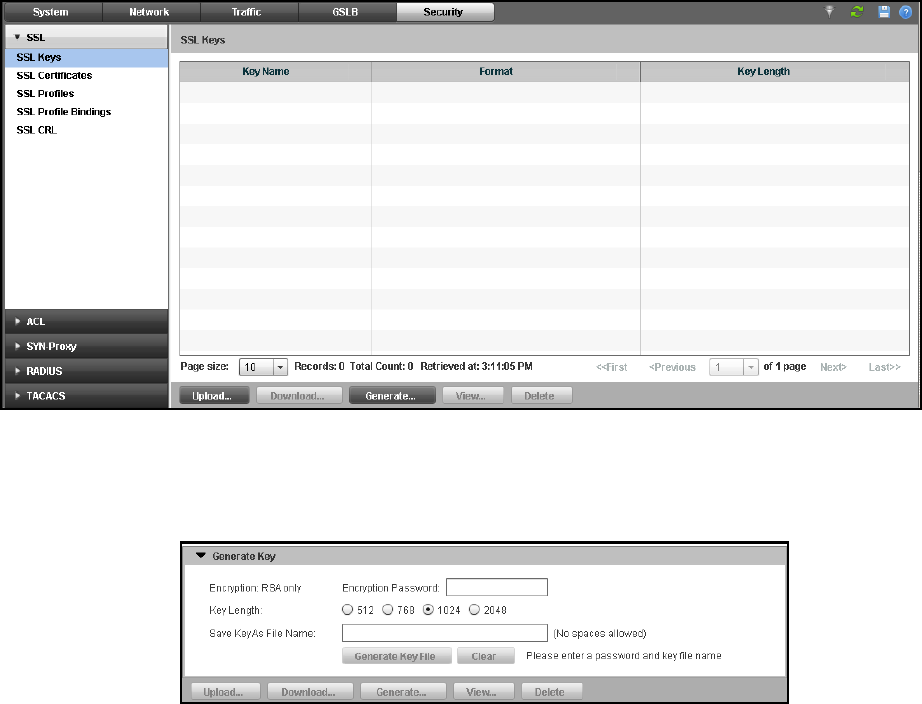Image resolution: width=922 pixels, height=704 pixels.
Task: Expand the TACACS section
Action: (86, 396)
